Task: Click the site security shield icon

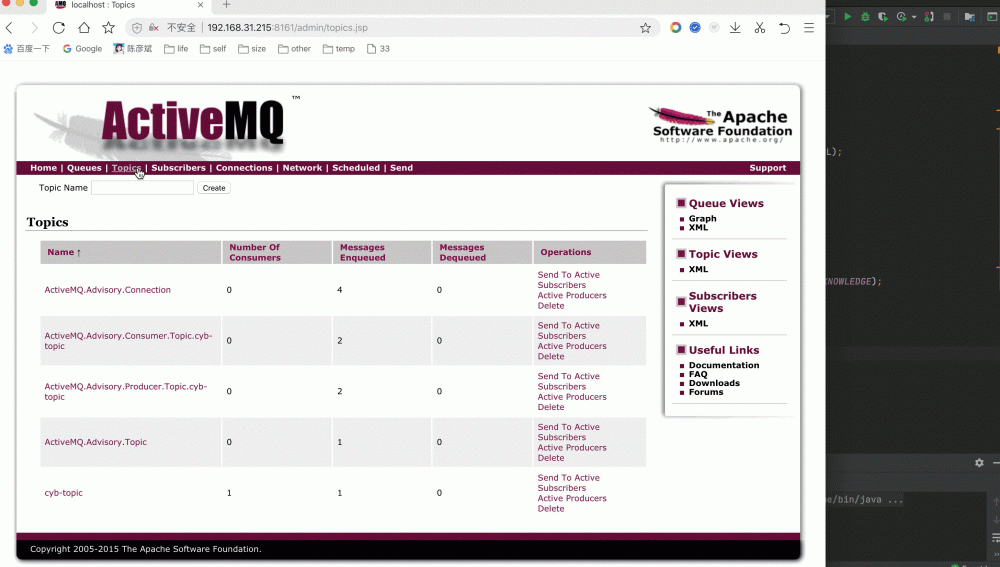Action: click(136, 27)
